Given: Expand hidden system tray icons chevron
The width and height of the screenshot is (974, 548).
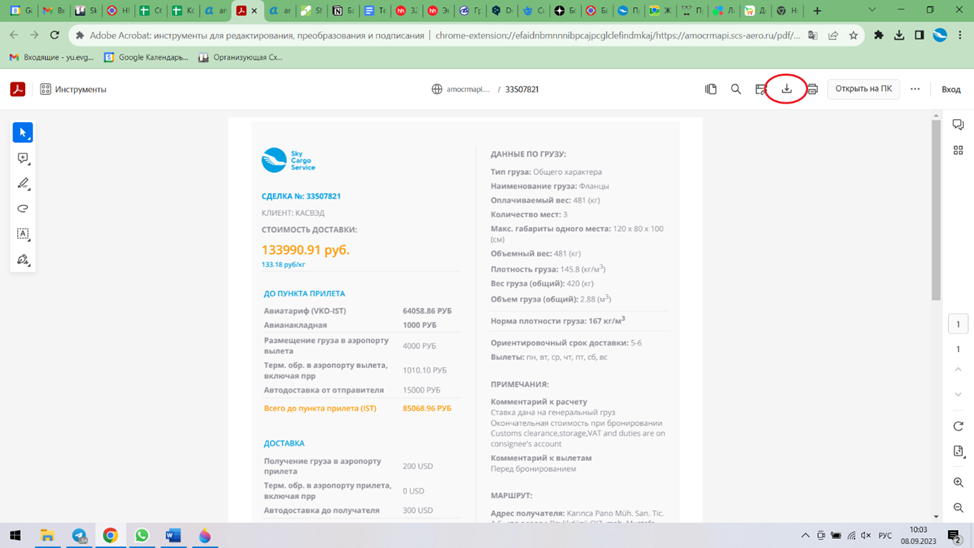Looking at the screenshot, I should [805, 536].
